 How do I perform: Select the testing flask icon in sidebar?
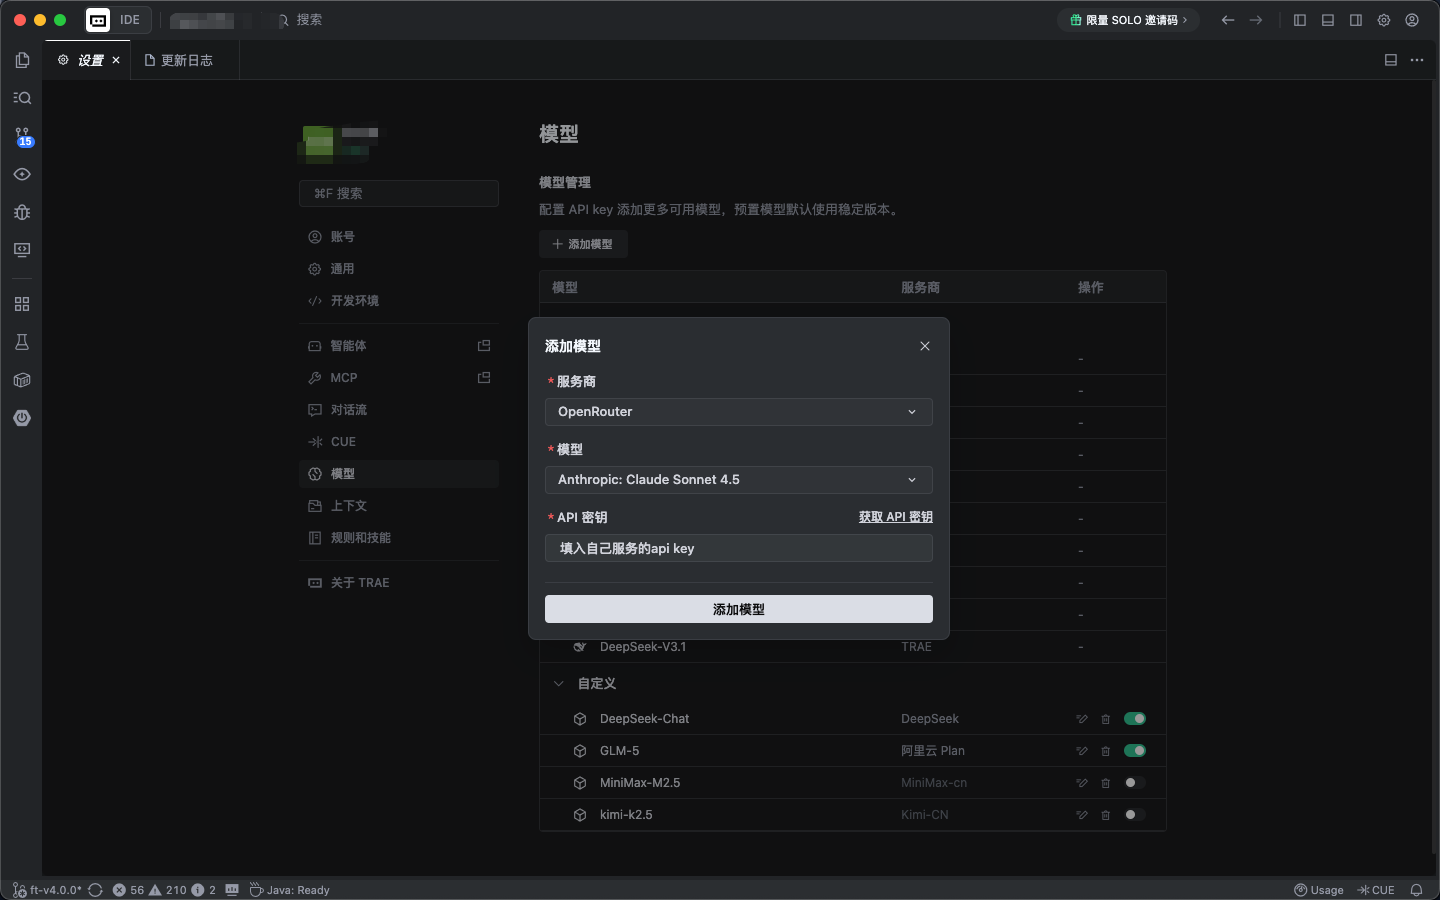pyautogui.click(x=22, y=341)
